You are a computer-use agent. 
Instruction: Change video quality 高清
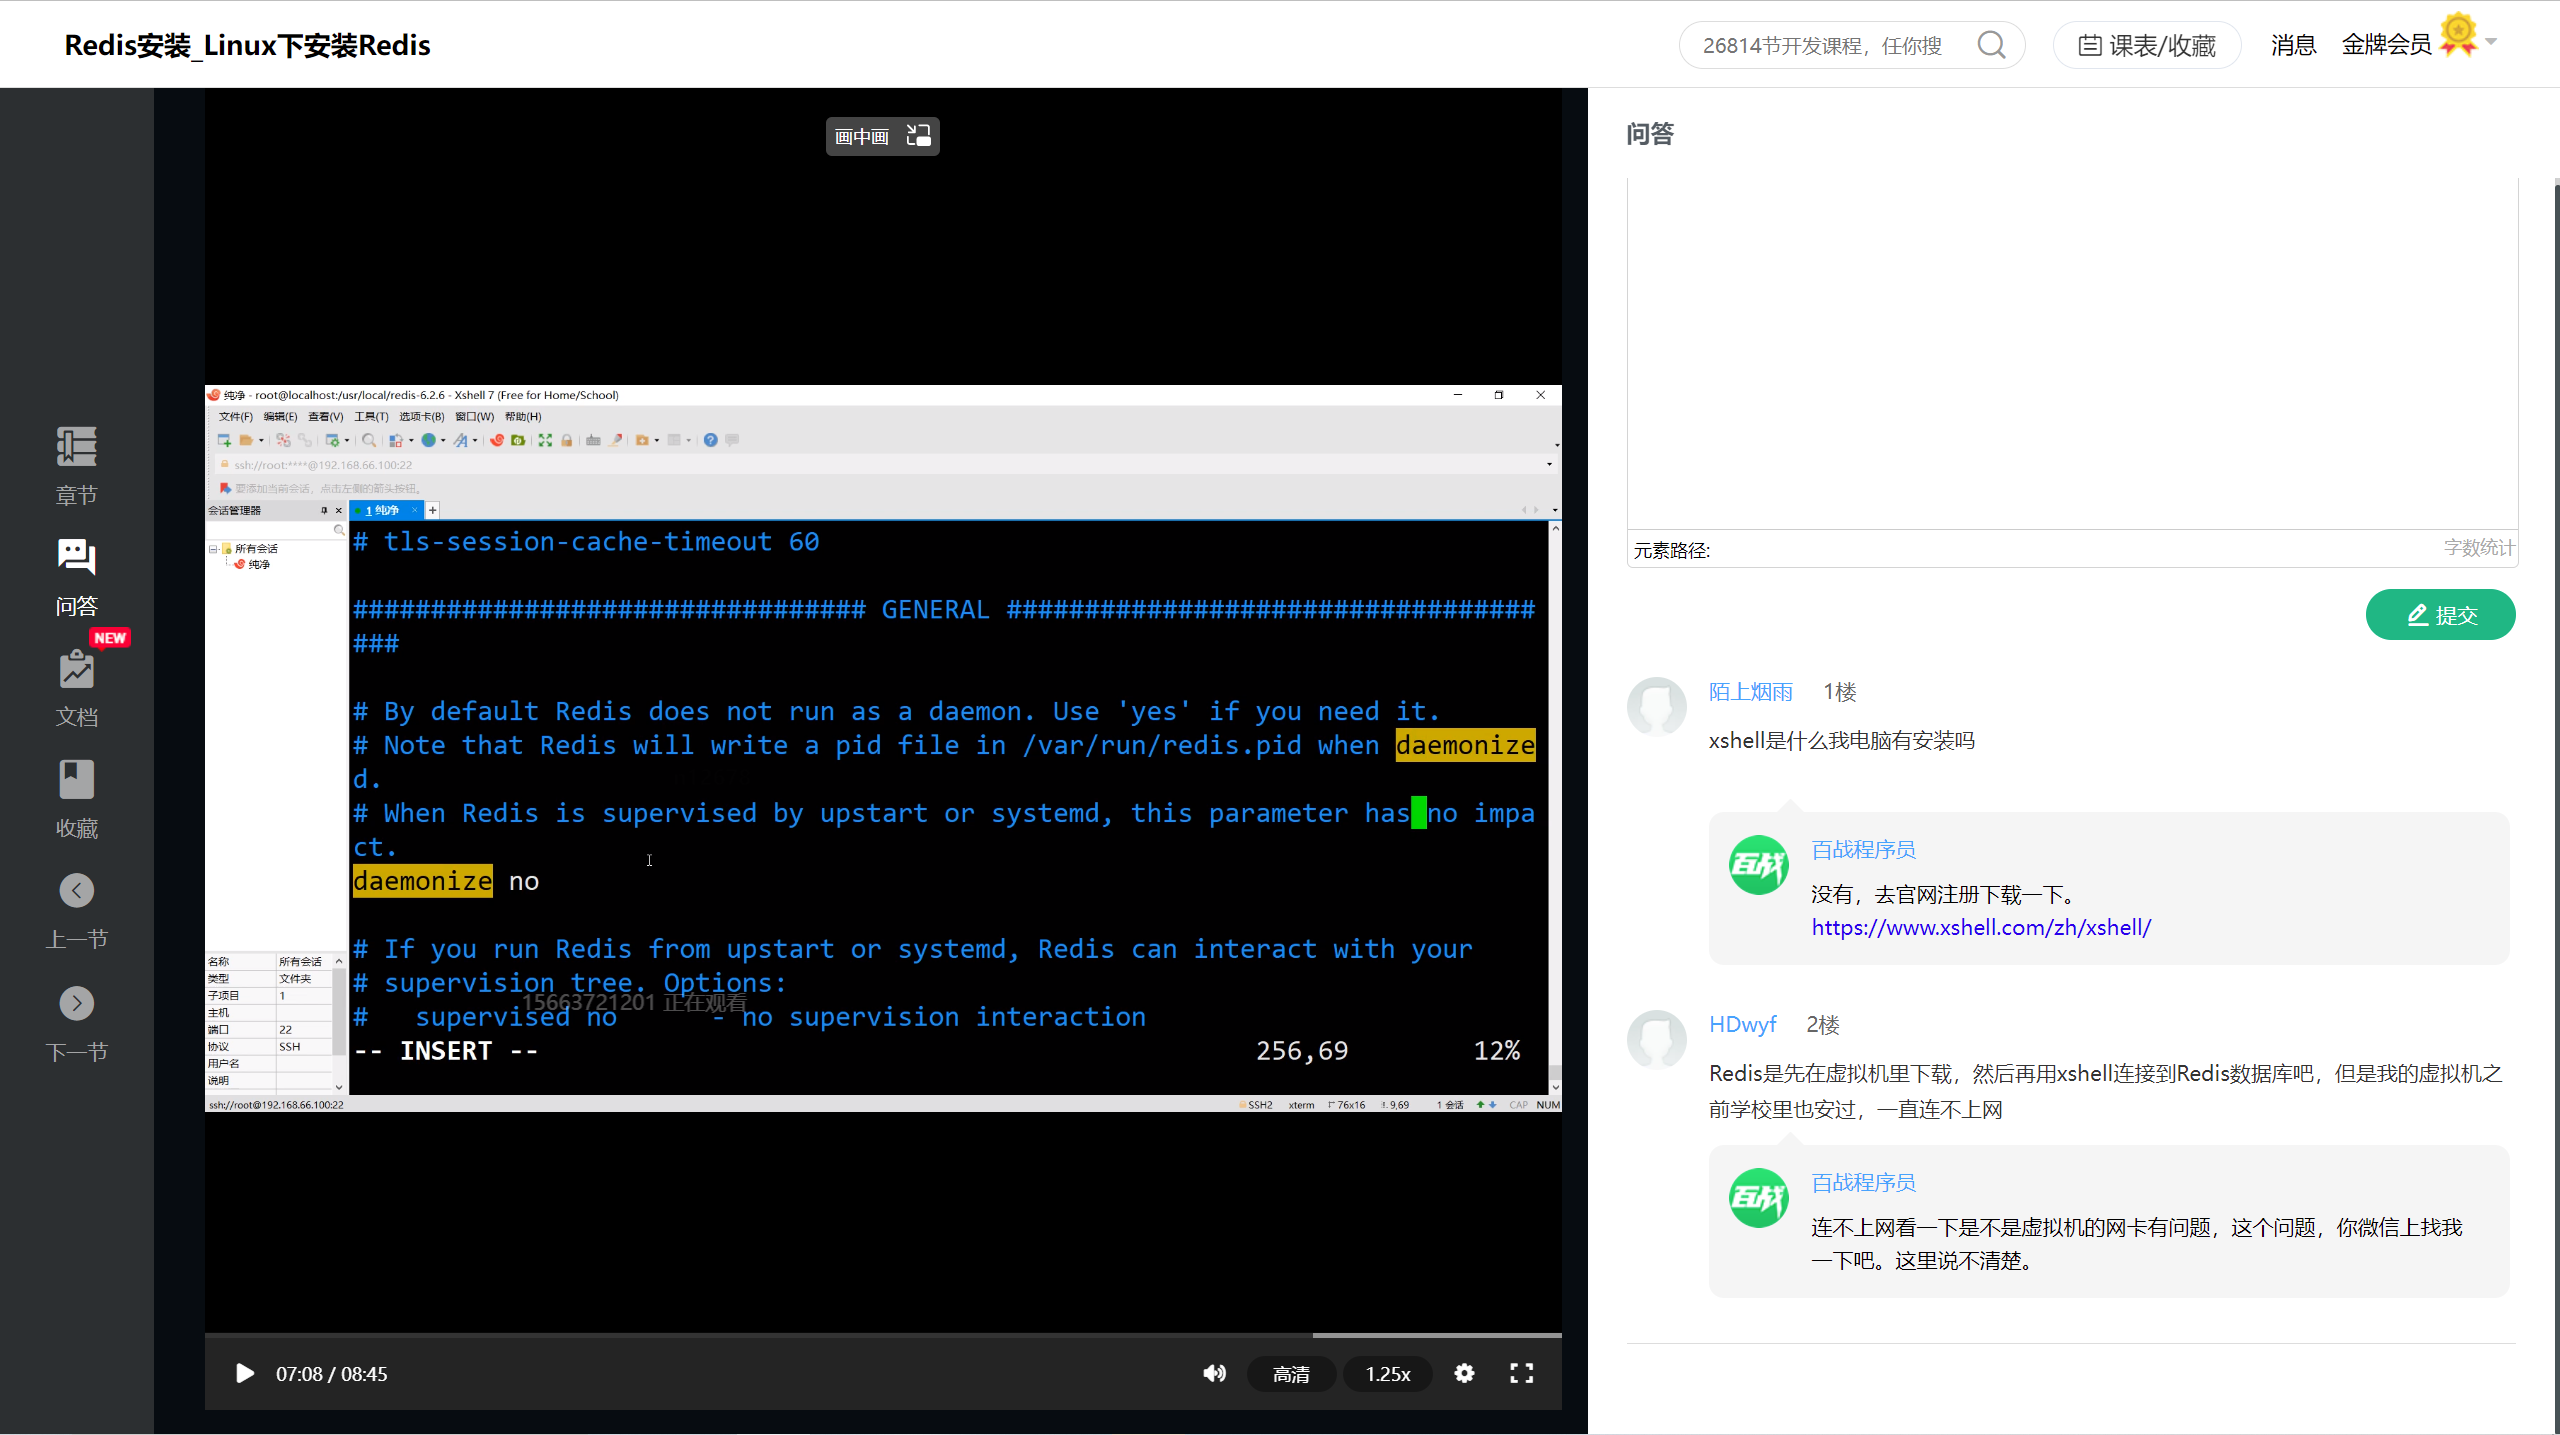pos(1291,1374)
